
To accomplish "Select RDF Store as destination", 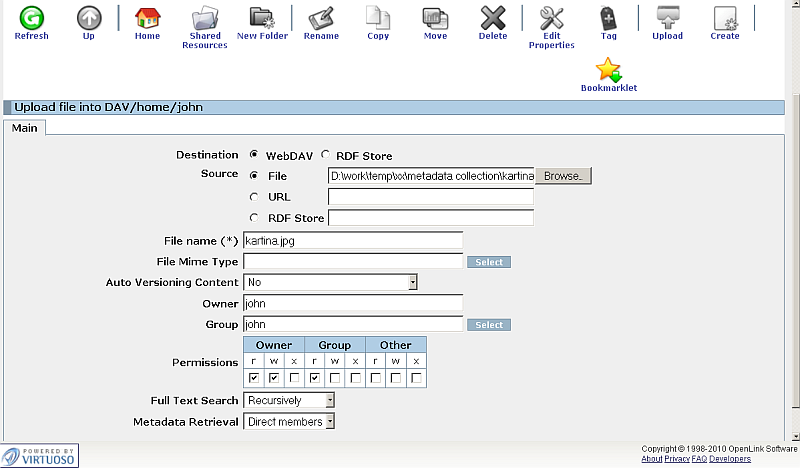I will tap(326, 155).
